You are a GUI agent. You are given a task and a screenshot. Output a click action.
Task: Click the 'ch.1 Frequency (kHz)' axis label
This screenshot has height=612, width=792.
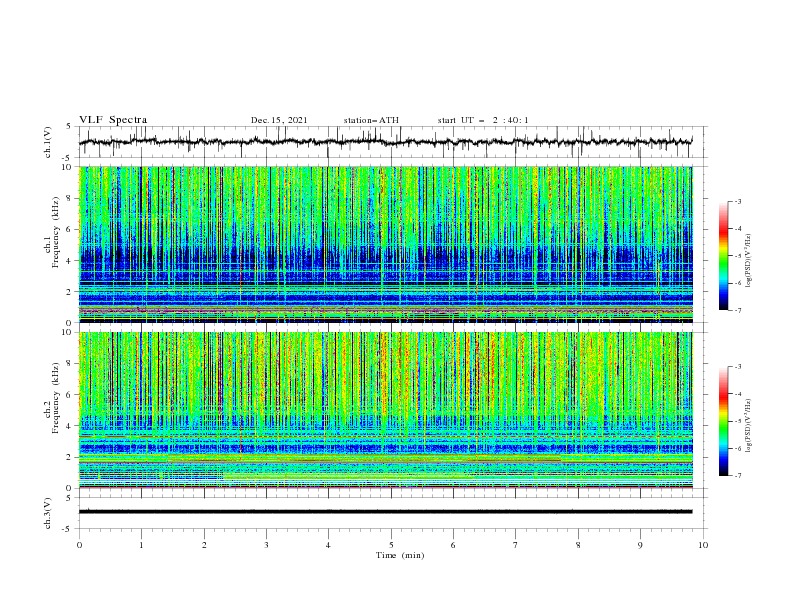(51, 230)
